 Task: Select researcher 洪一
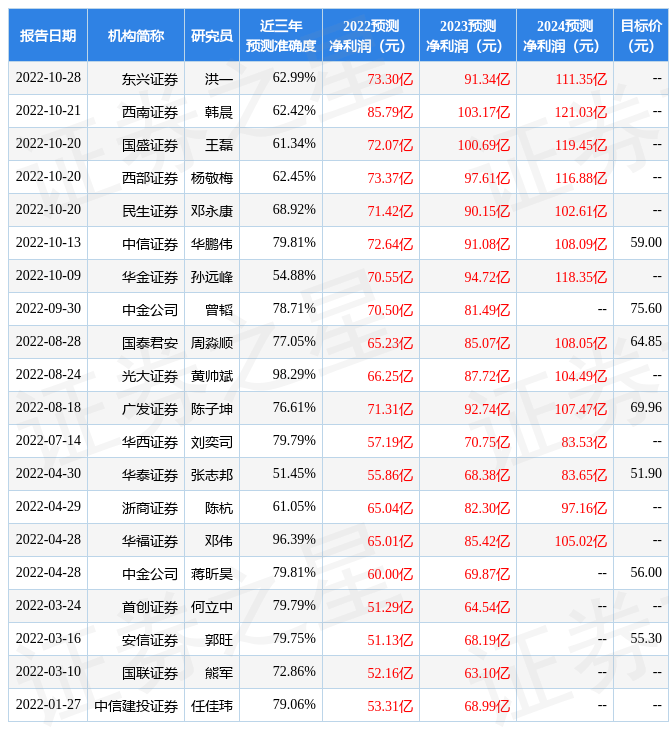[x=219, y=79]
